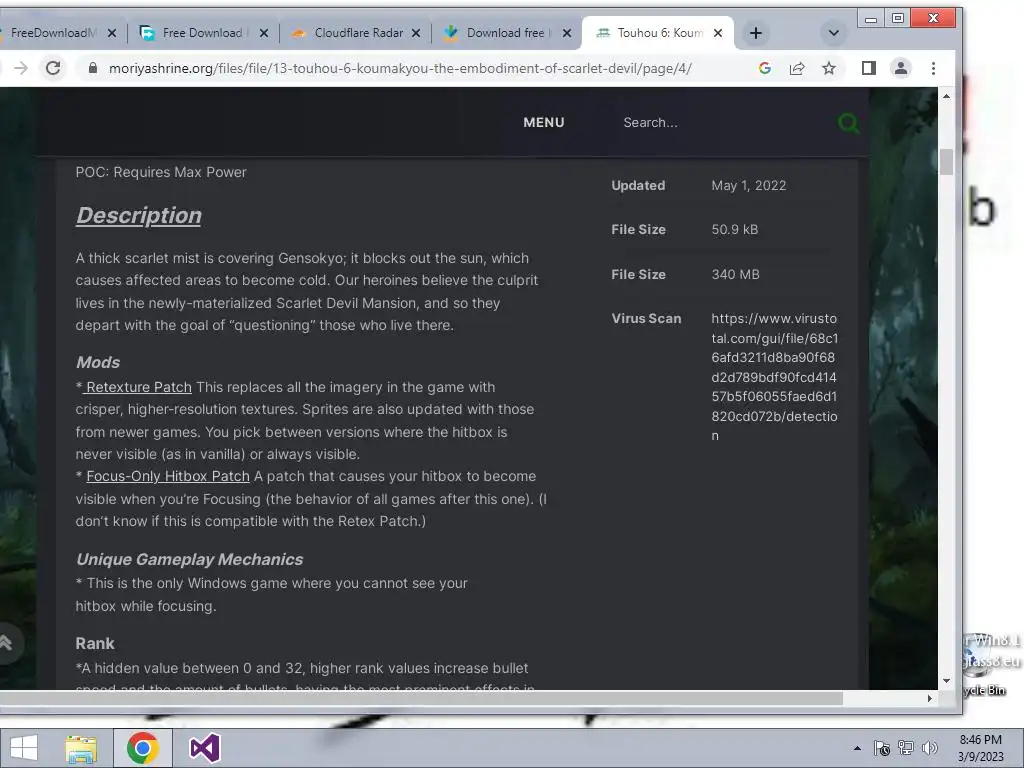Toggle the Chrome side panel icon
This screenshot has width=1024, height=768.
click(x=869, y=68)
